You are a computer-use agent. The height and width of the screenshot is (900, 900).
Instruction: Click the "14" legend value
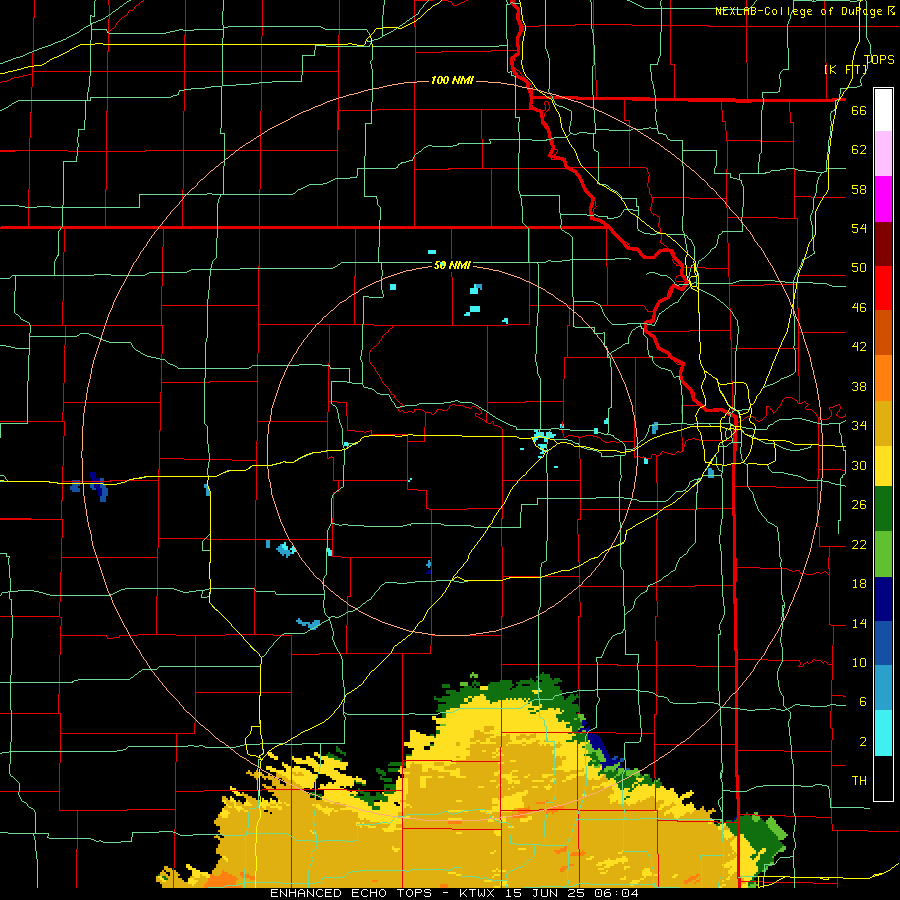tap(859, 623)
